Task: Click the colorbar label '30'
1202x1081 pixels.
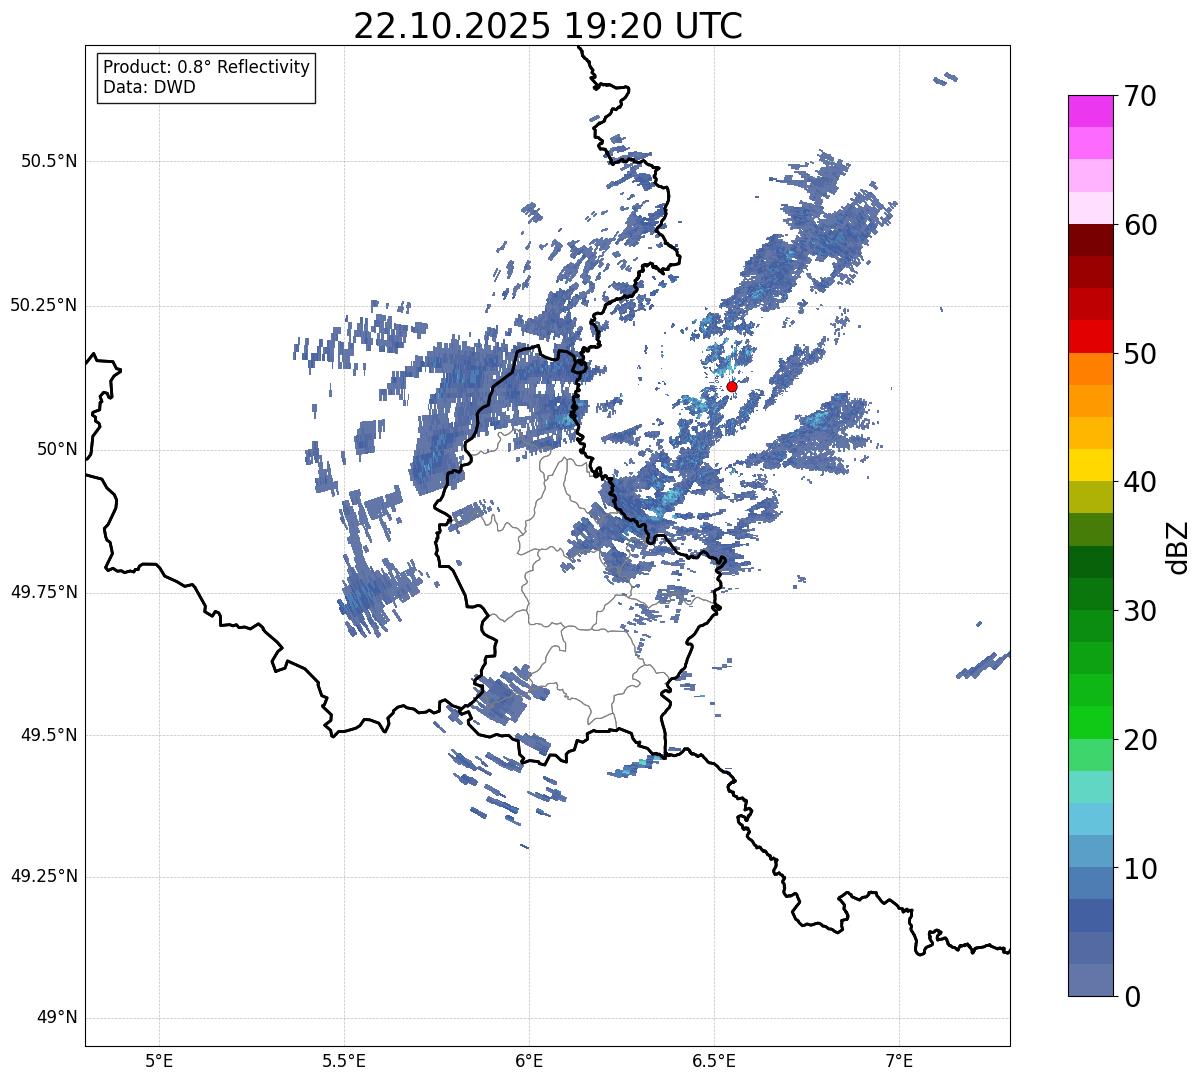Action: click(x=1140, y=611)
